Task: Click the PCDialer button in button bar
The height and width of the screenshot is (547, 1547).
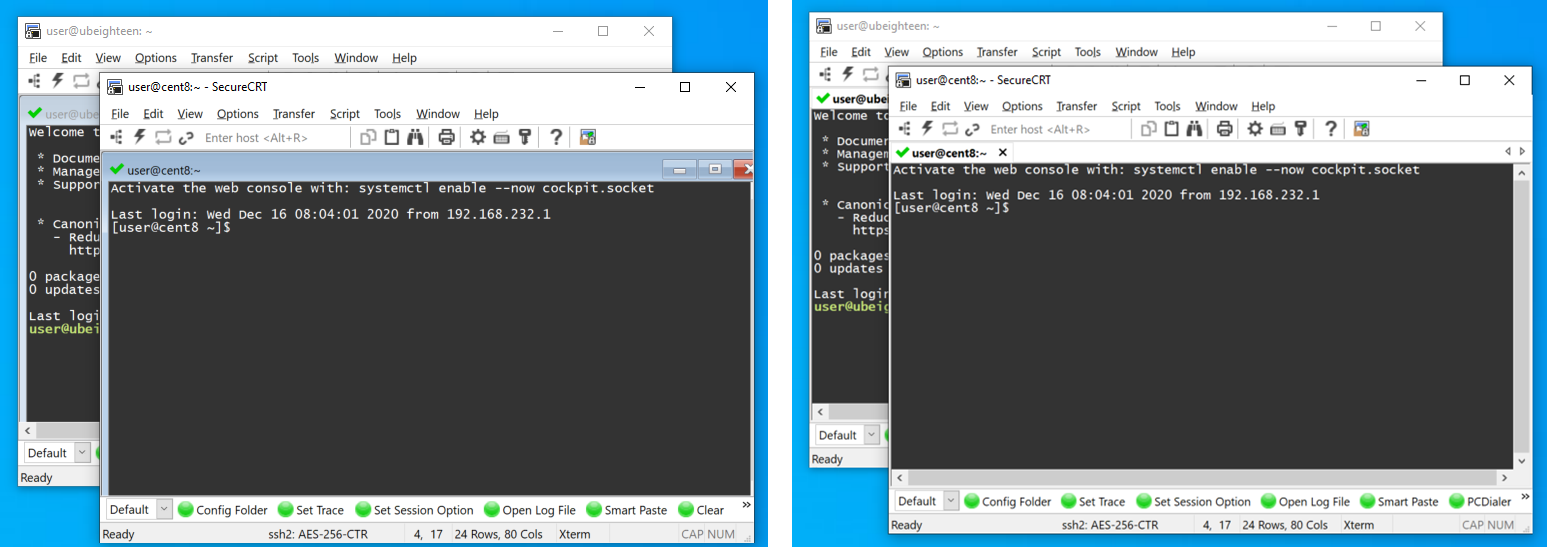Action: tap(1480, 502)
